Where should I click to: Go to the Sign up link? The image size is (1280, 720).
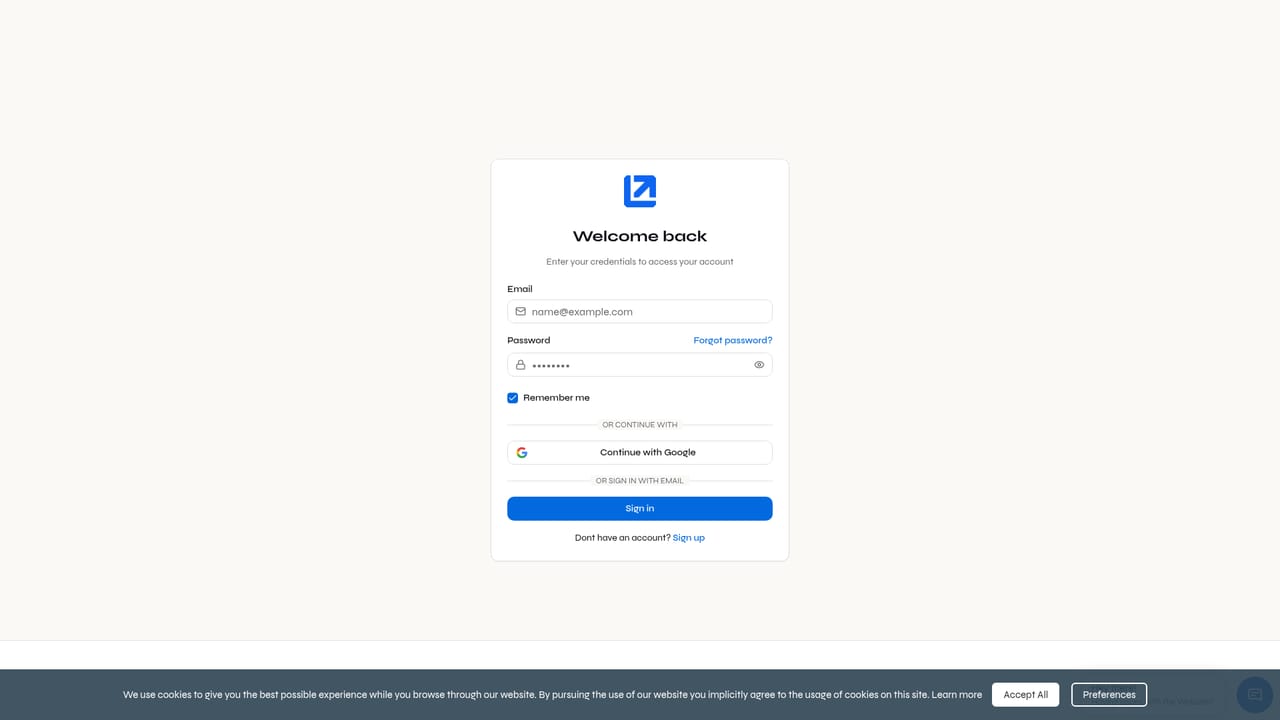pos(689,538)
